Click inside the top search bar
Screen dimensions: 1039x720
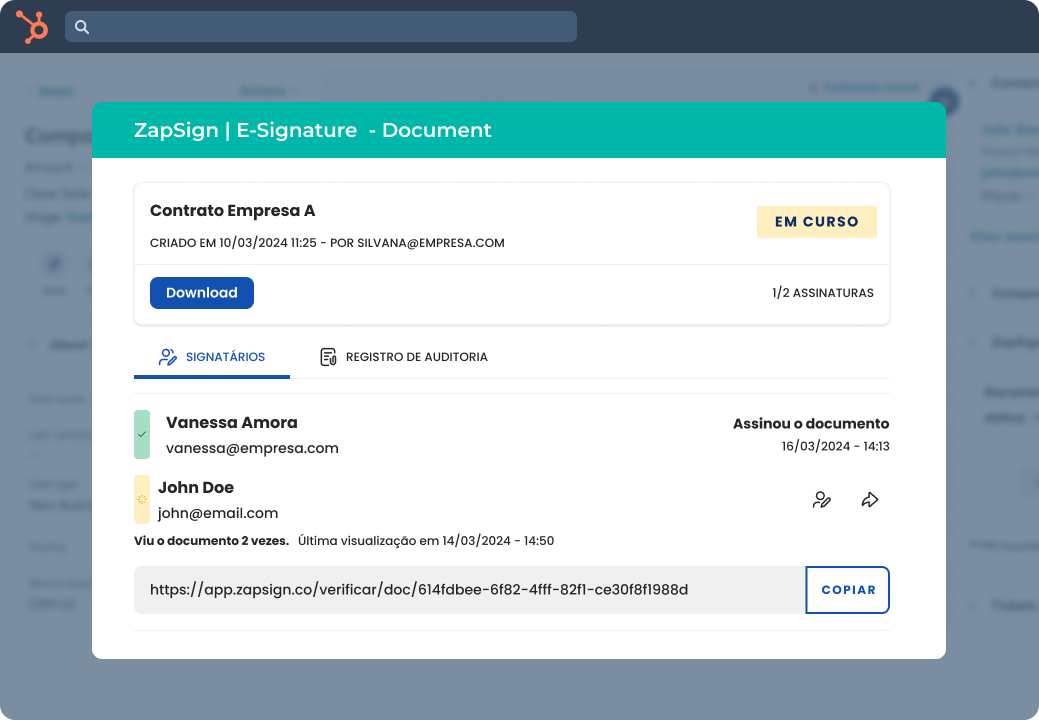[x=320, y=27]
